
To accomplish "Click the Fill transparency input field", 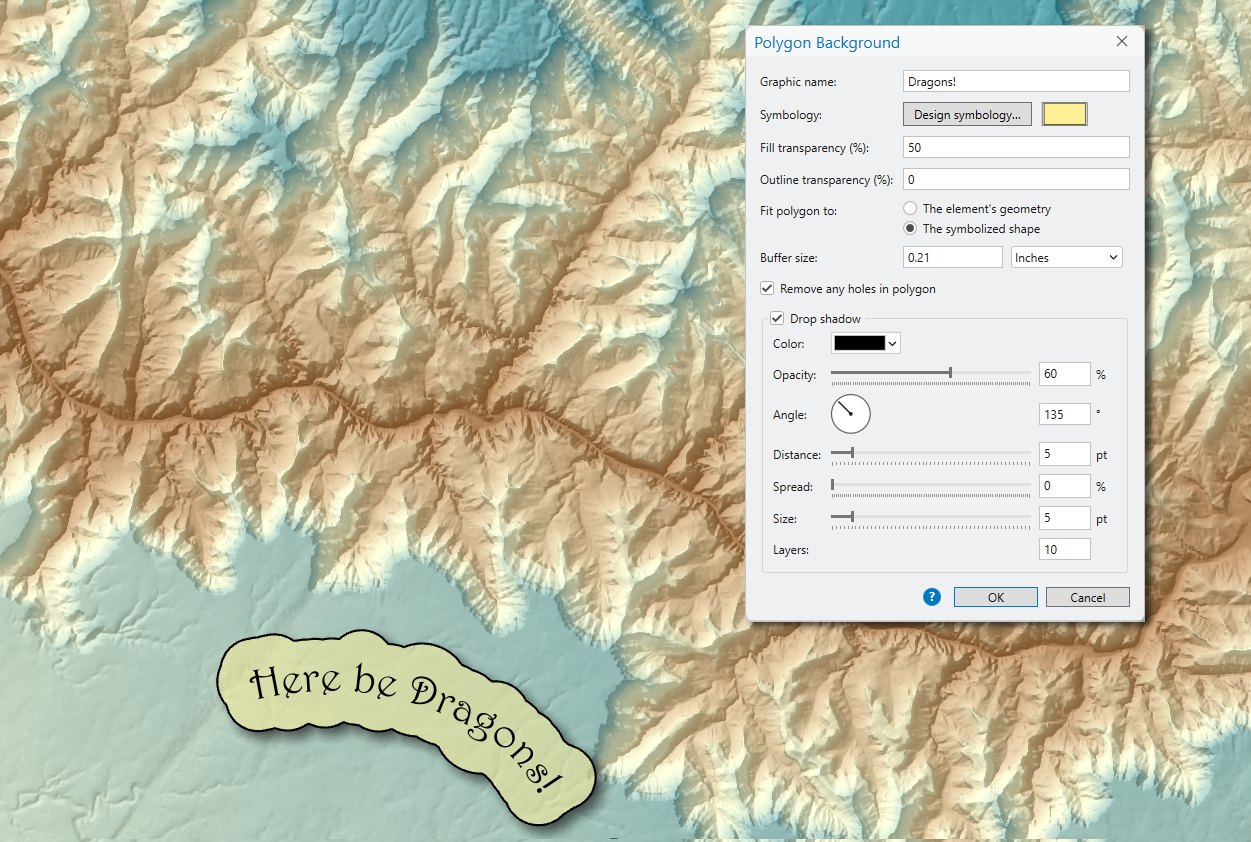I will (1016, 147).
